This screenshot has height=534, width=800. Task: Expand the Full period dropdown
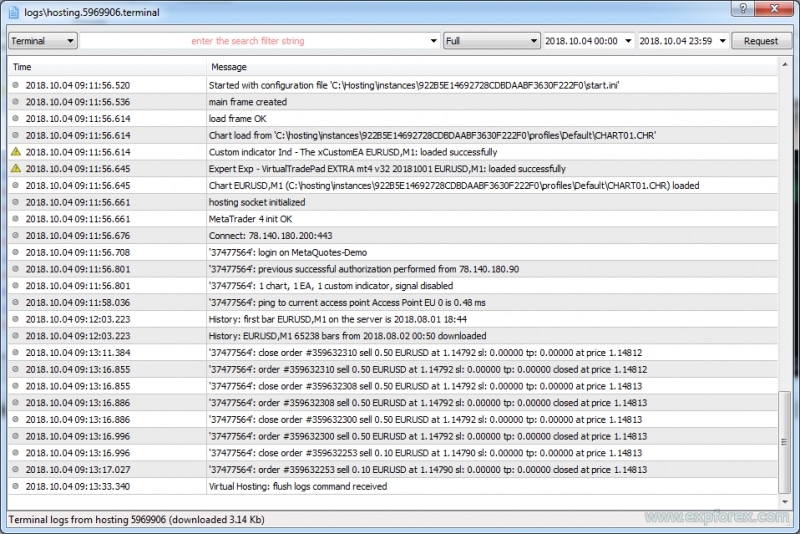pos(491,41)
